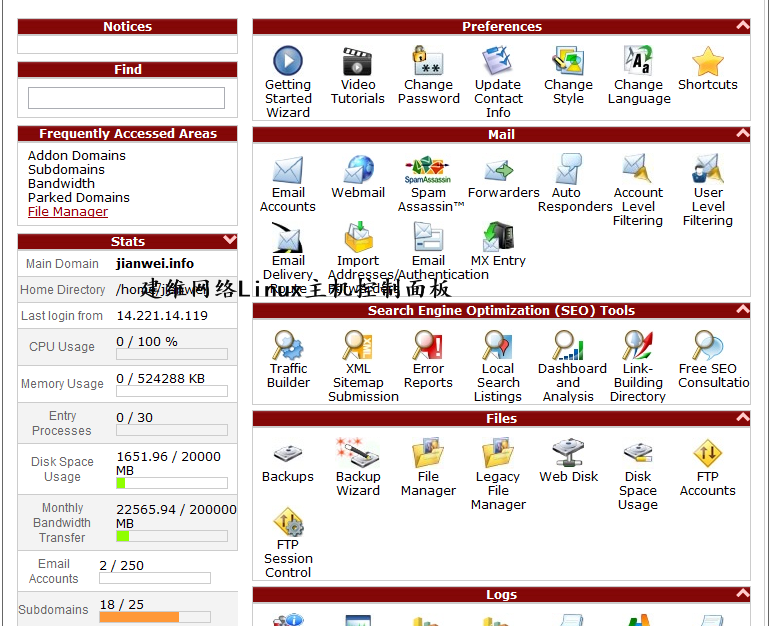Collapse the SEO Tools section
769x626 pixels.
click(743, 309)
